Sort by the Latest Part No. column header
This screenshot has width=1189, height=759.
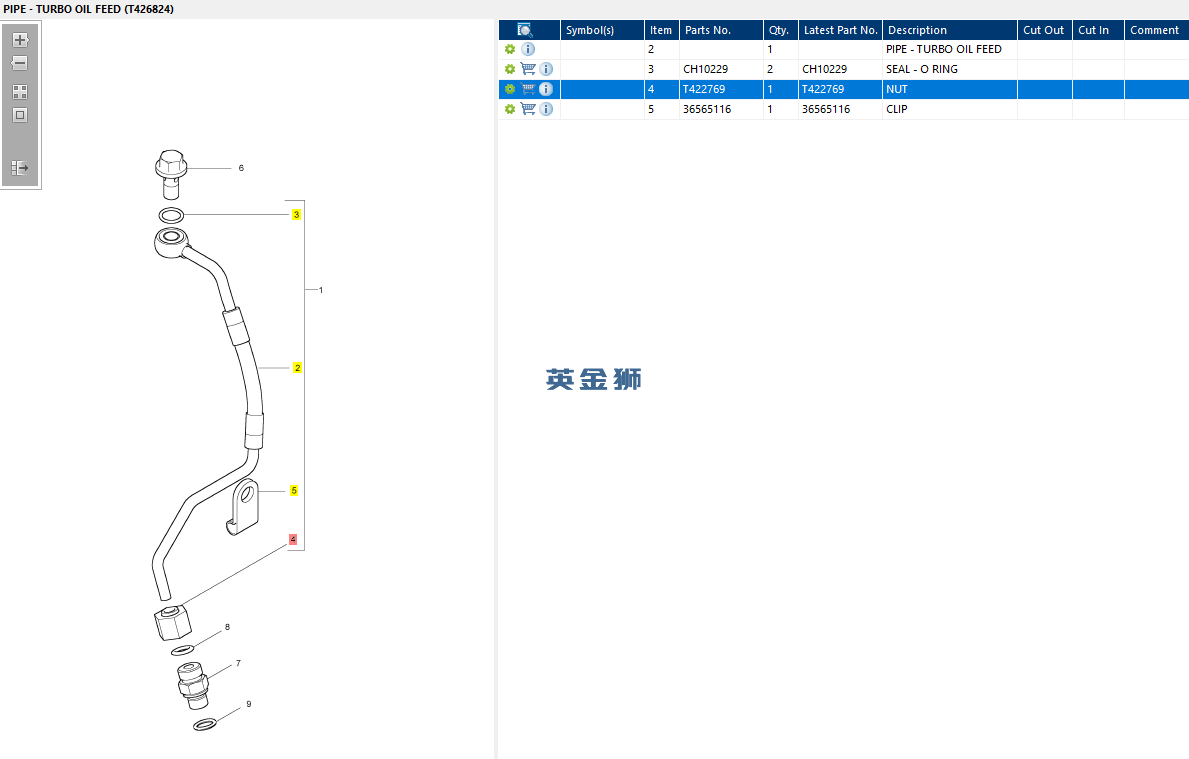pyautogui.click(x=840, y=30)
